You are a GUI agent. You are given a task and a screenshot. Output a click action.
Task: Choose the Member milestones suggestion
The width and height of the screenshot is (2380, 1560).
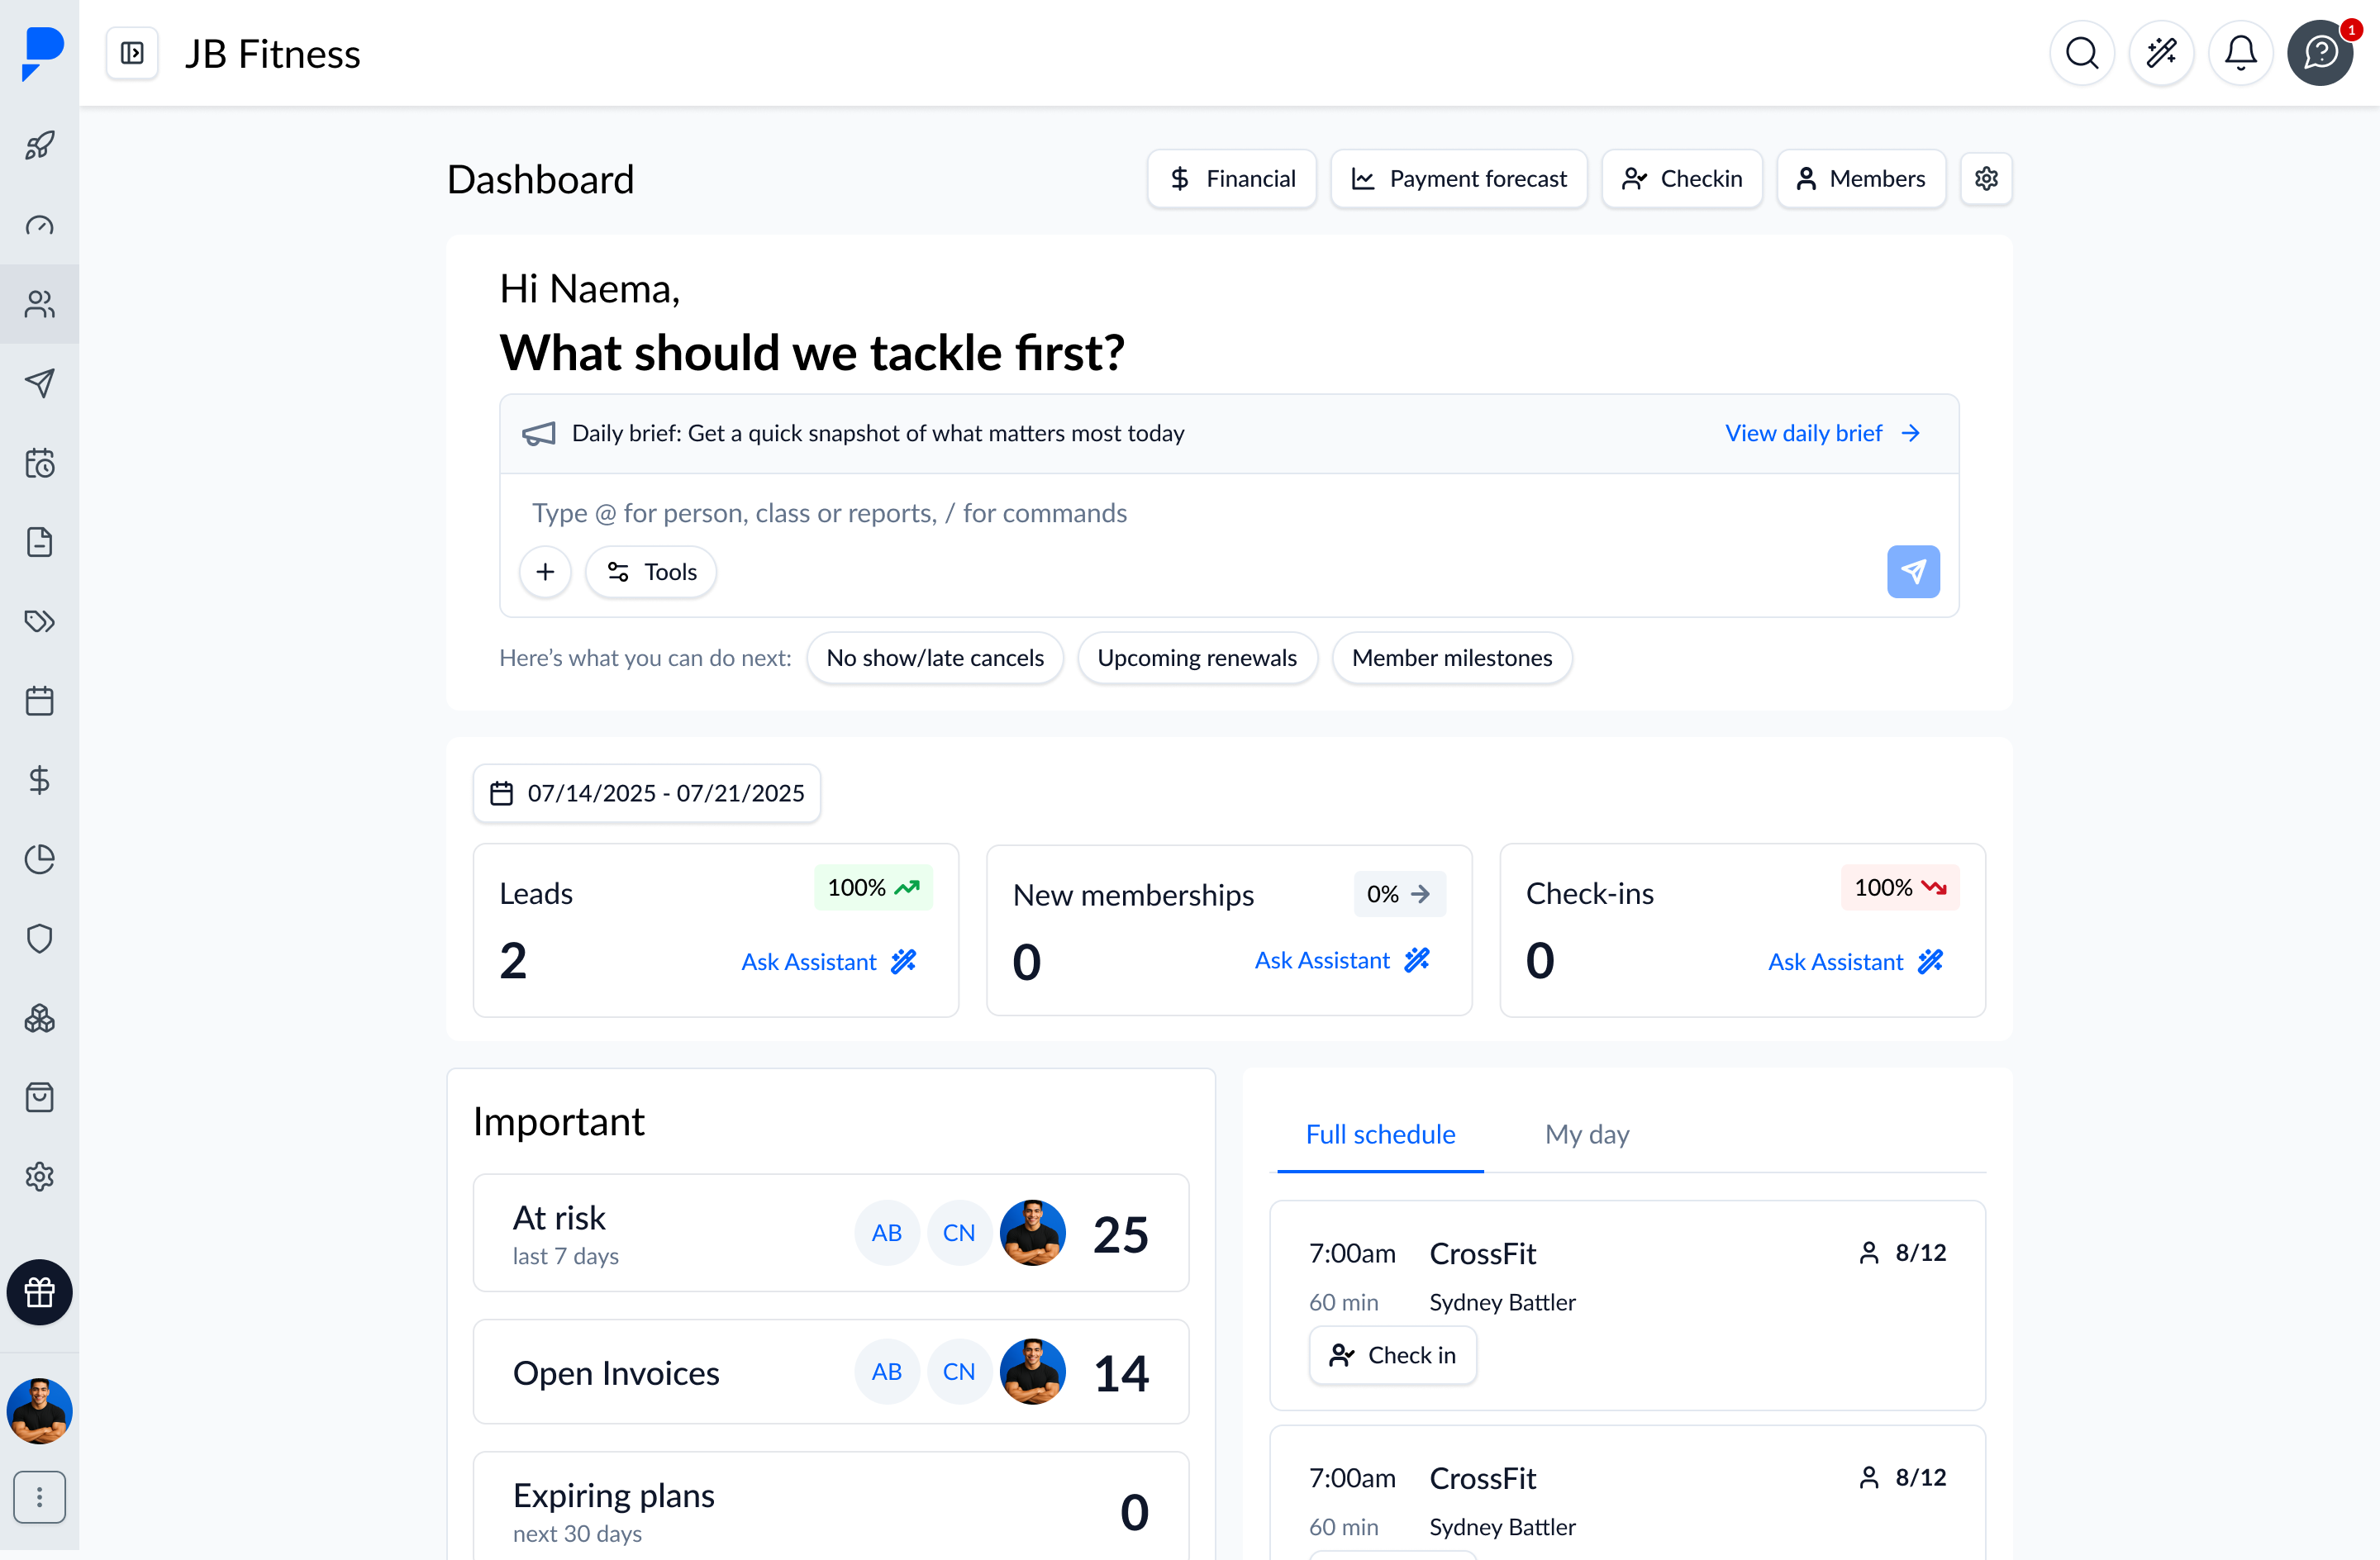pyautogui.click(x=1452, y=658)
